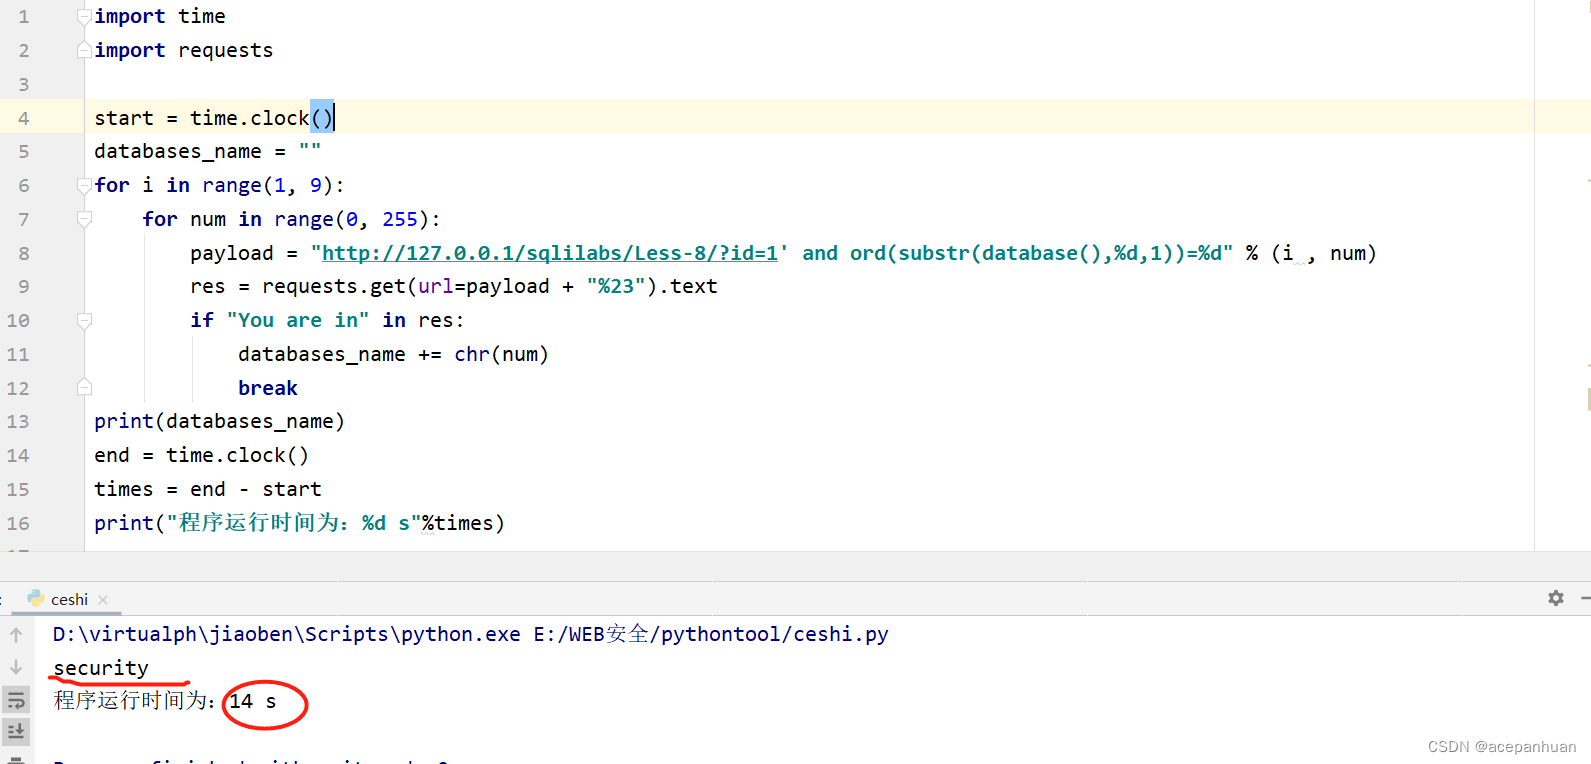The height and width of the screenshot is (764, 1591).
Task: Click 'import time' statement
Action: pos(160,16)
